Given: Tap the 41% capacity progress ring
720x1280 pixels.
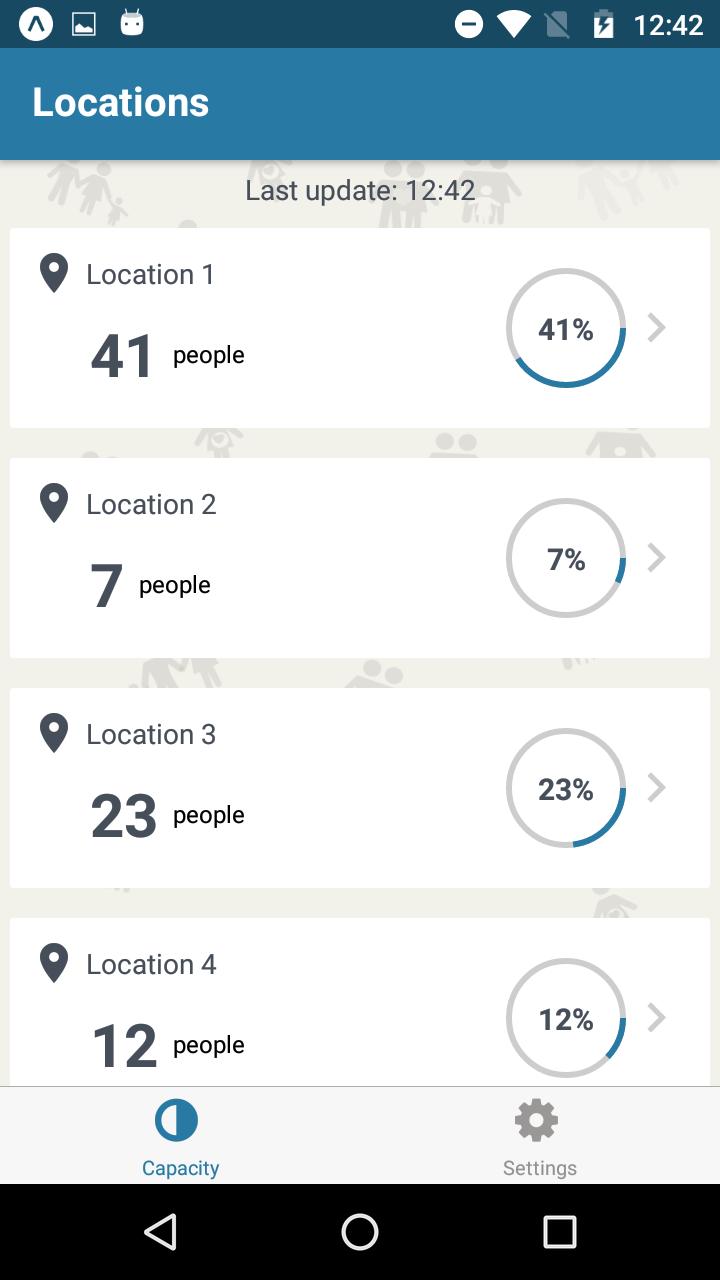Looking at the screenshot, I should [566, 328].
